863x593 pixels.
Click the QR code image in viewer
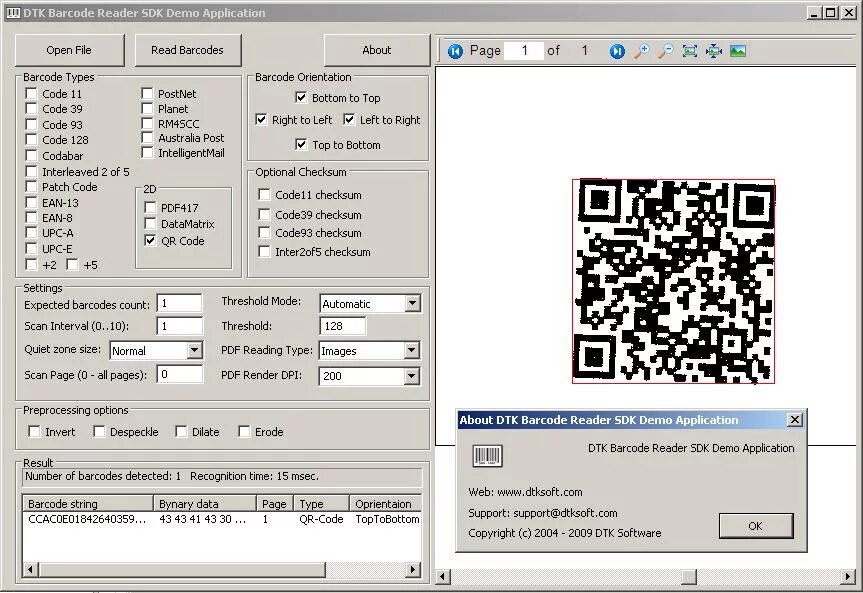pyautogui.click(x=674, y=281)
